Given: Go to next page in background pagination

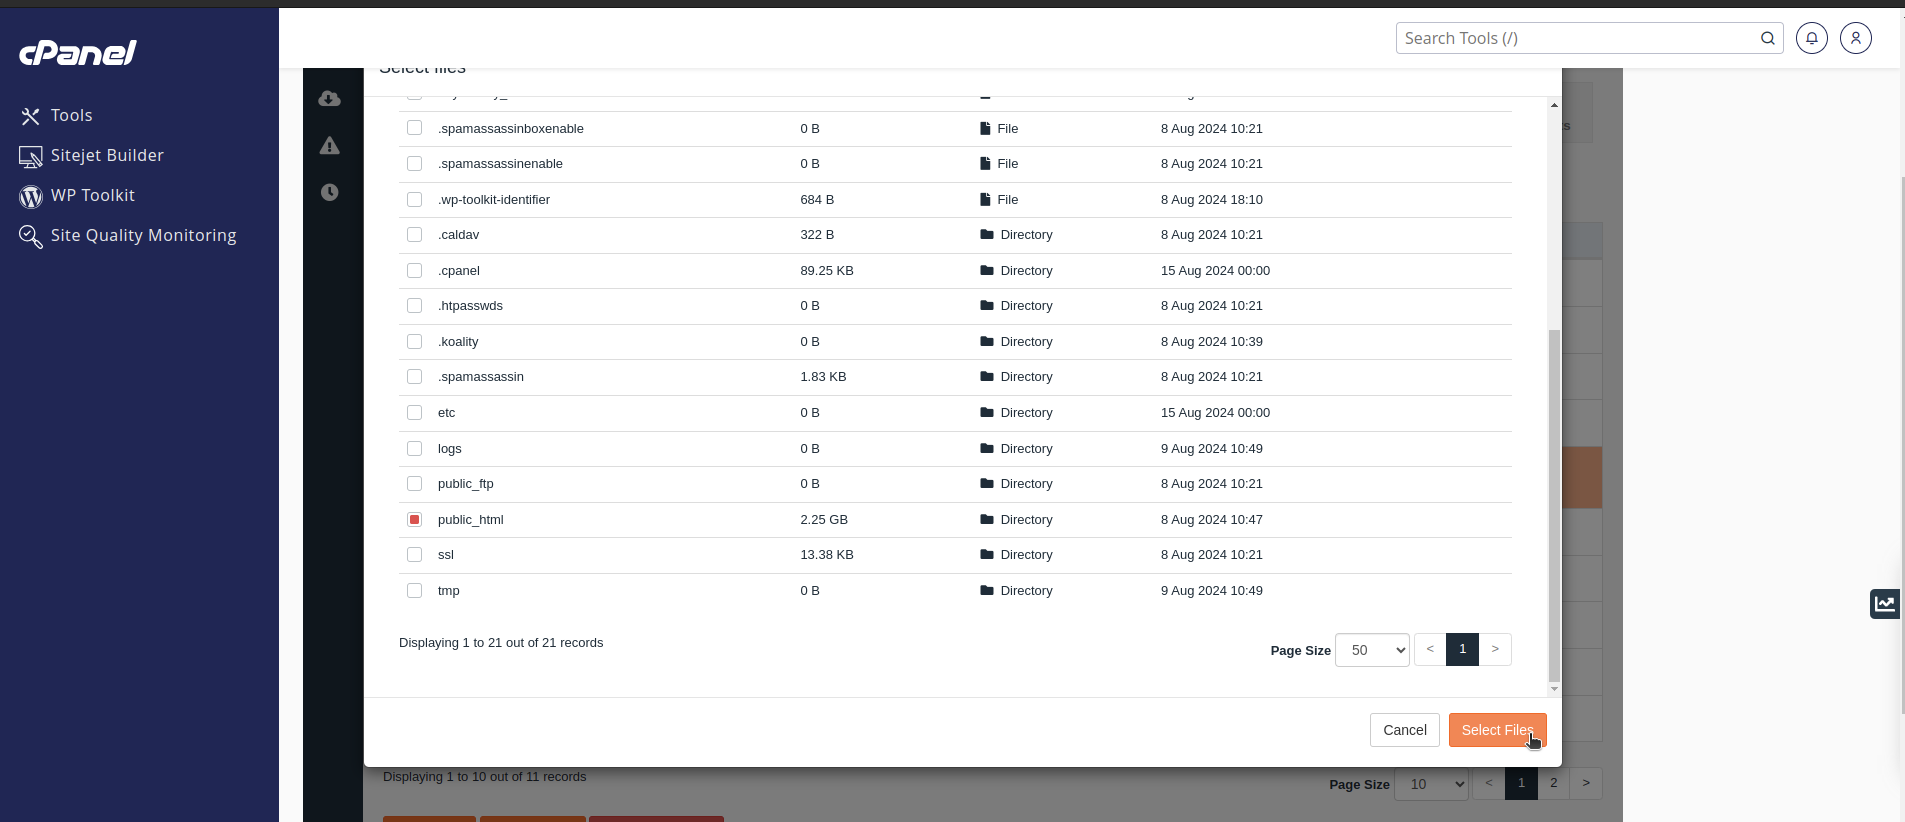Looking at the screenshot, I should (1586, 783).
